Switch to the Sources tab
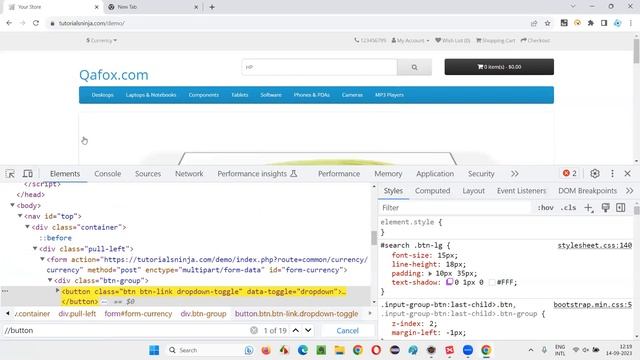The height and width of the screenshot is (360, 640). (148, 173)
